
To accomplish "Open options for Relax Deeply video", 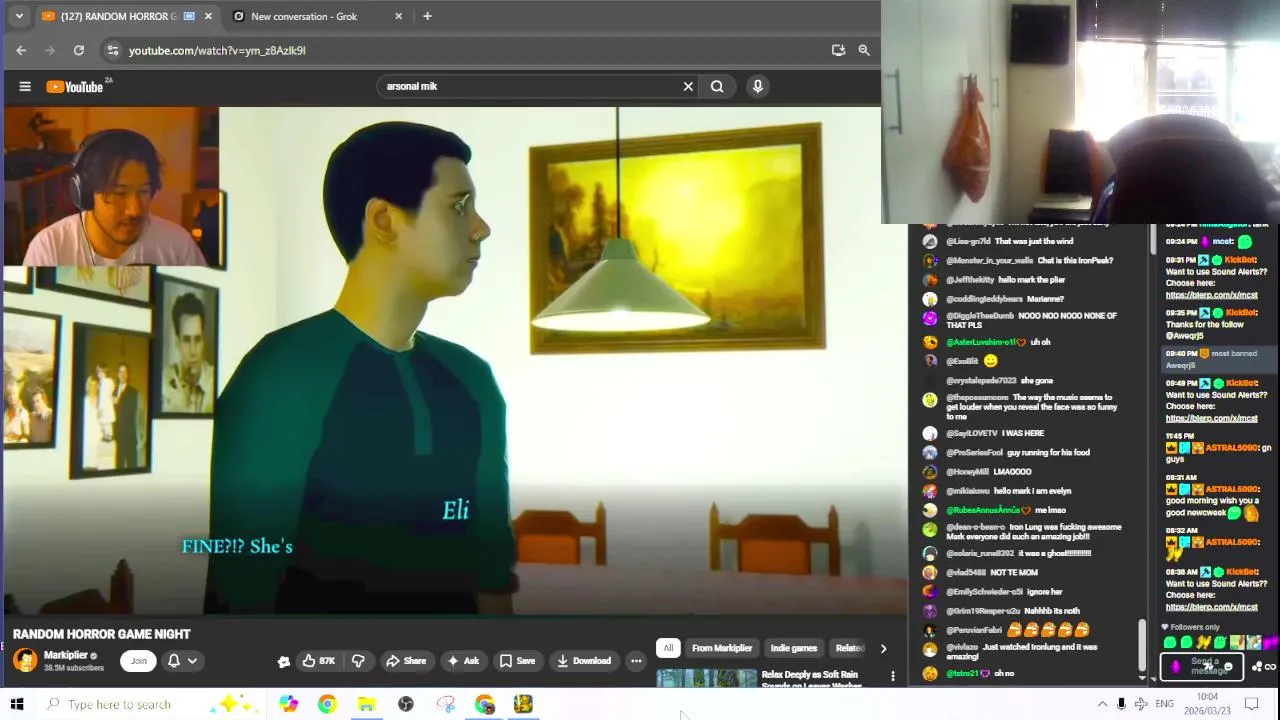I will [893, 676].
